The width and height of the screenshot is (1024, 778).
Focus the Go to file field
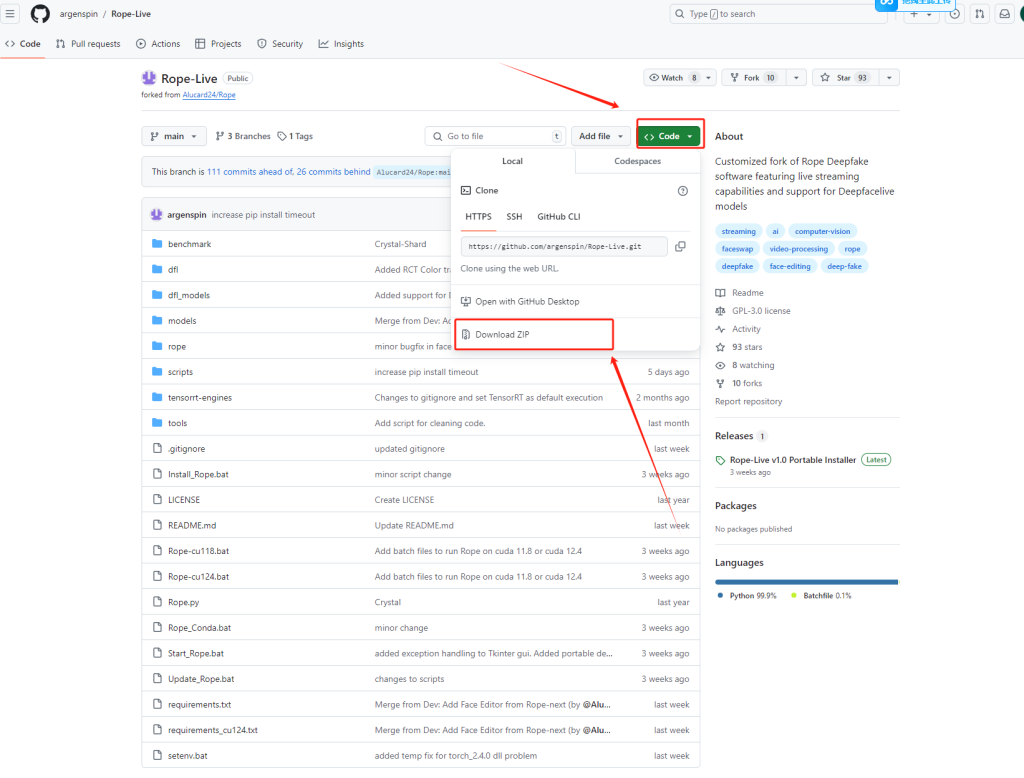tap(494, 136)
